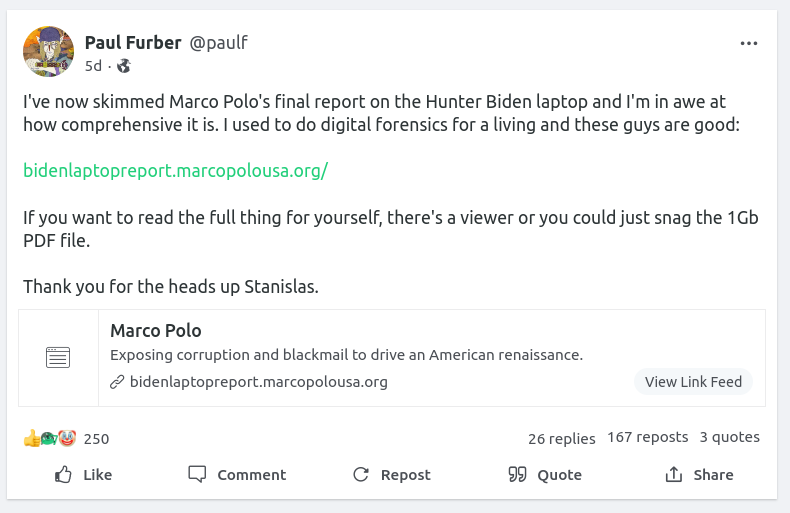View the 3 quotes list

[x=729, y=437]
